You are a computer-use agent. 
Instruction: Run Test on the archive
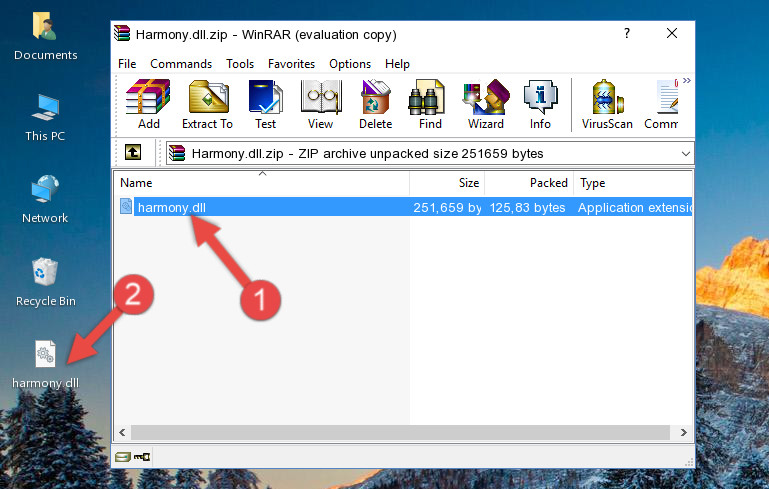click(265, 104)
